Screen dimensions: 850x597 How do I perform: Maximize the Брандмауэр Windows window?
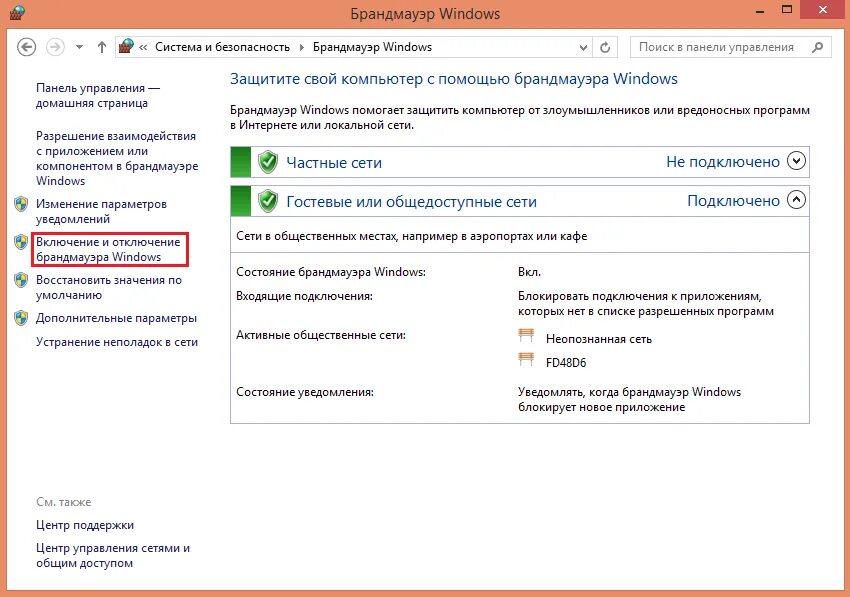point(787,10)
